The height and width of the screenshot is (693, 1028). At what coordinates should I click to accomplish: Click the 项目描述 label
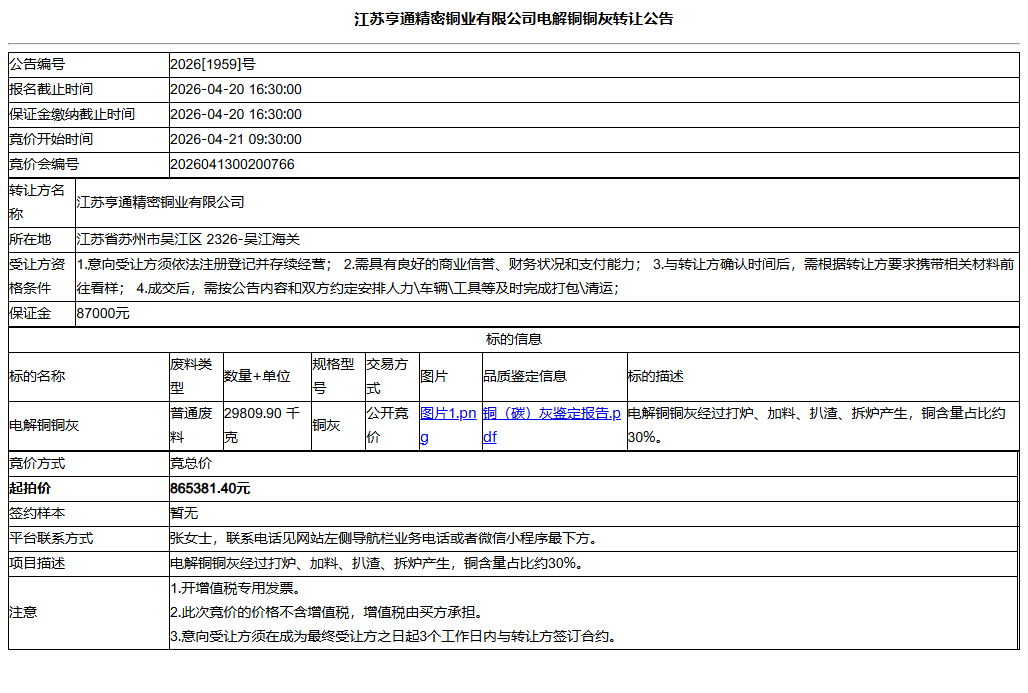click(x=37, y=563)
